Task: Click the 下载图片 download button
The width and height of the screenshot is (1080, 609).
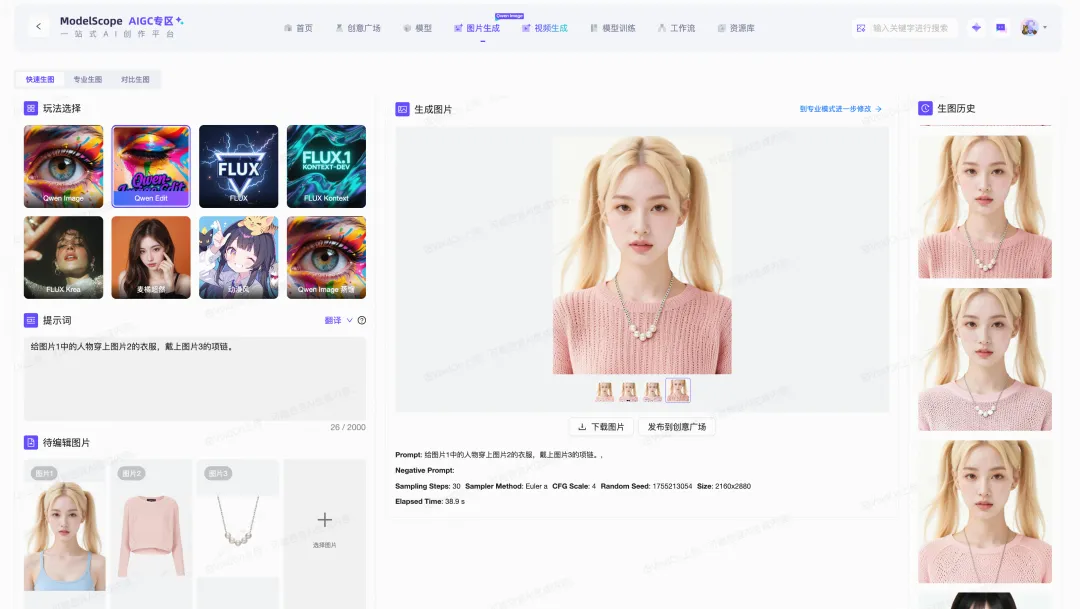Action: 601,427
